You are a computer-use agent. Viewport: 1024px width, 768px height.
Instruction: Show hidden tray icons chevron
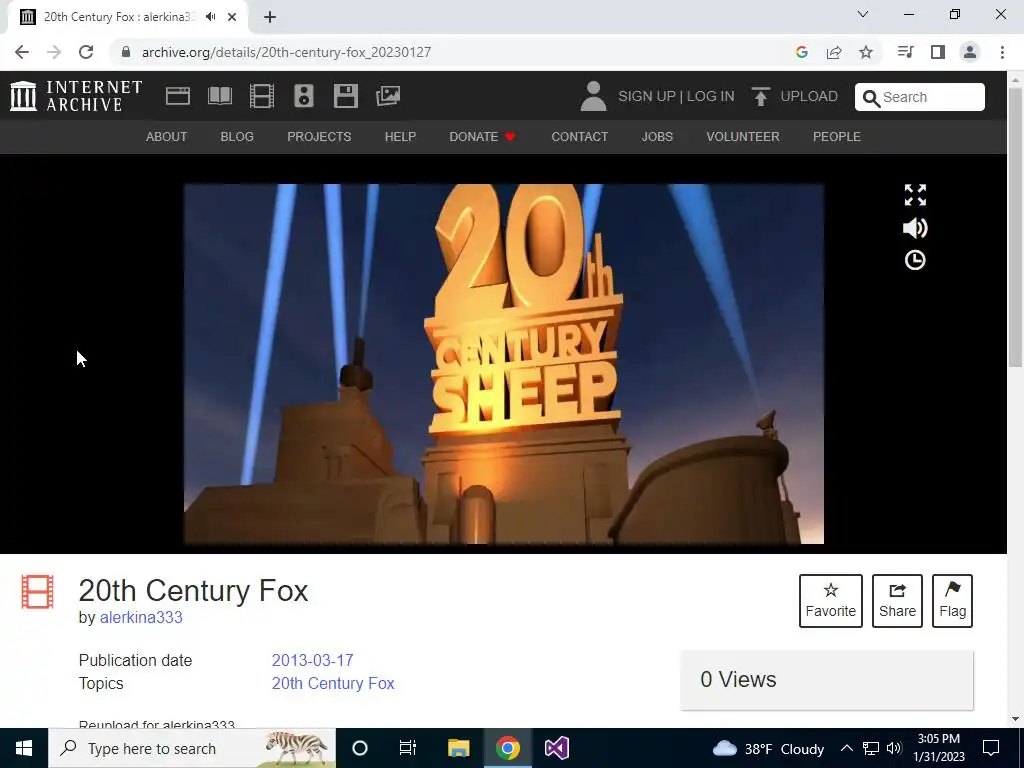point(846,748)
